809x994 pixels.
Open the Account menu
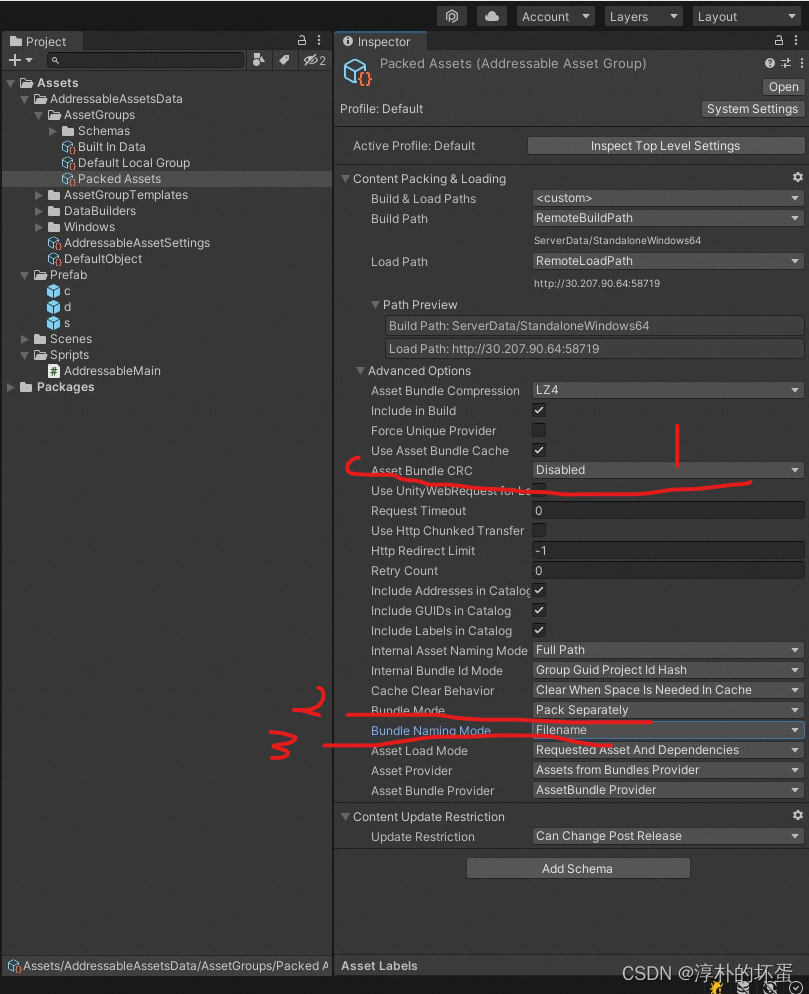point(555,16)
